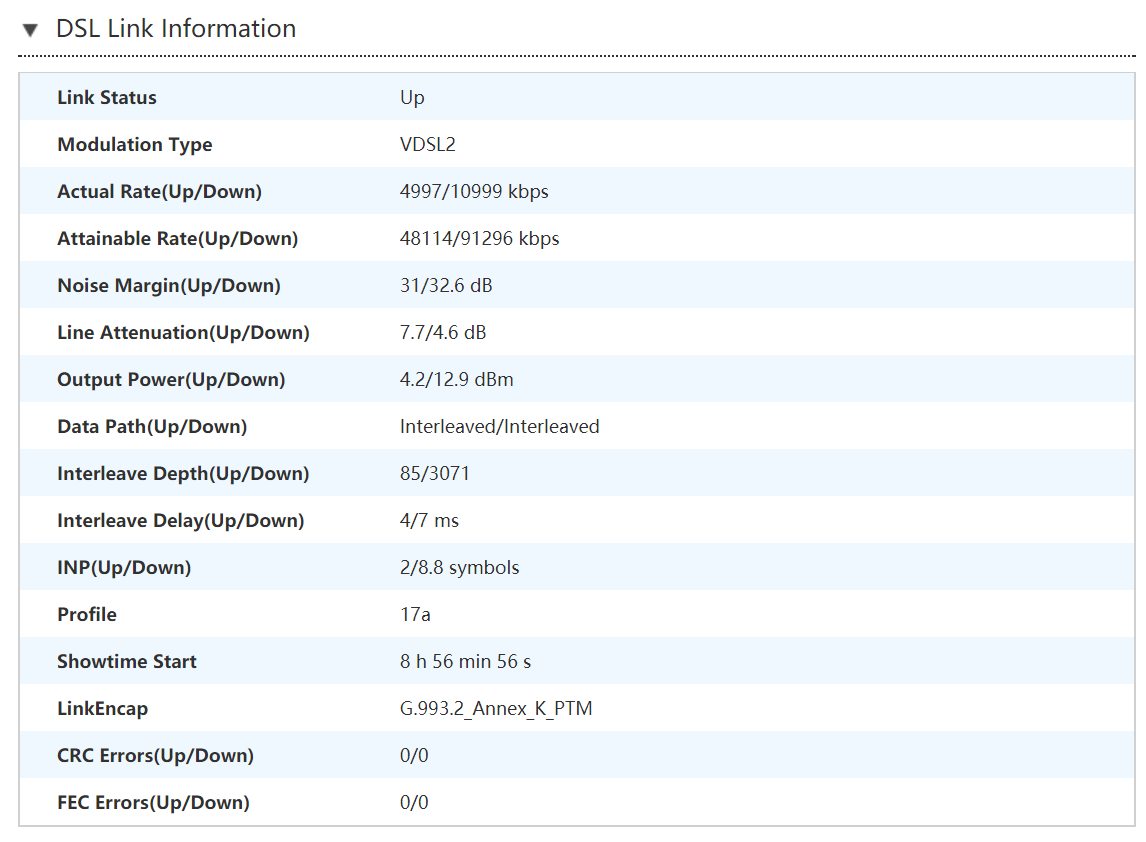Click the DSL Link Information heading
This screenshot has width=1146, height=842.
176,29
